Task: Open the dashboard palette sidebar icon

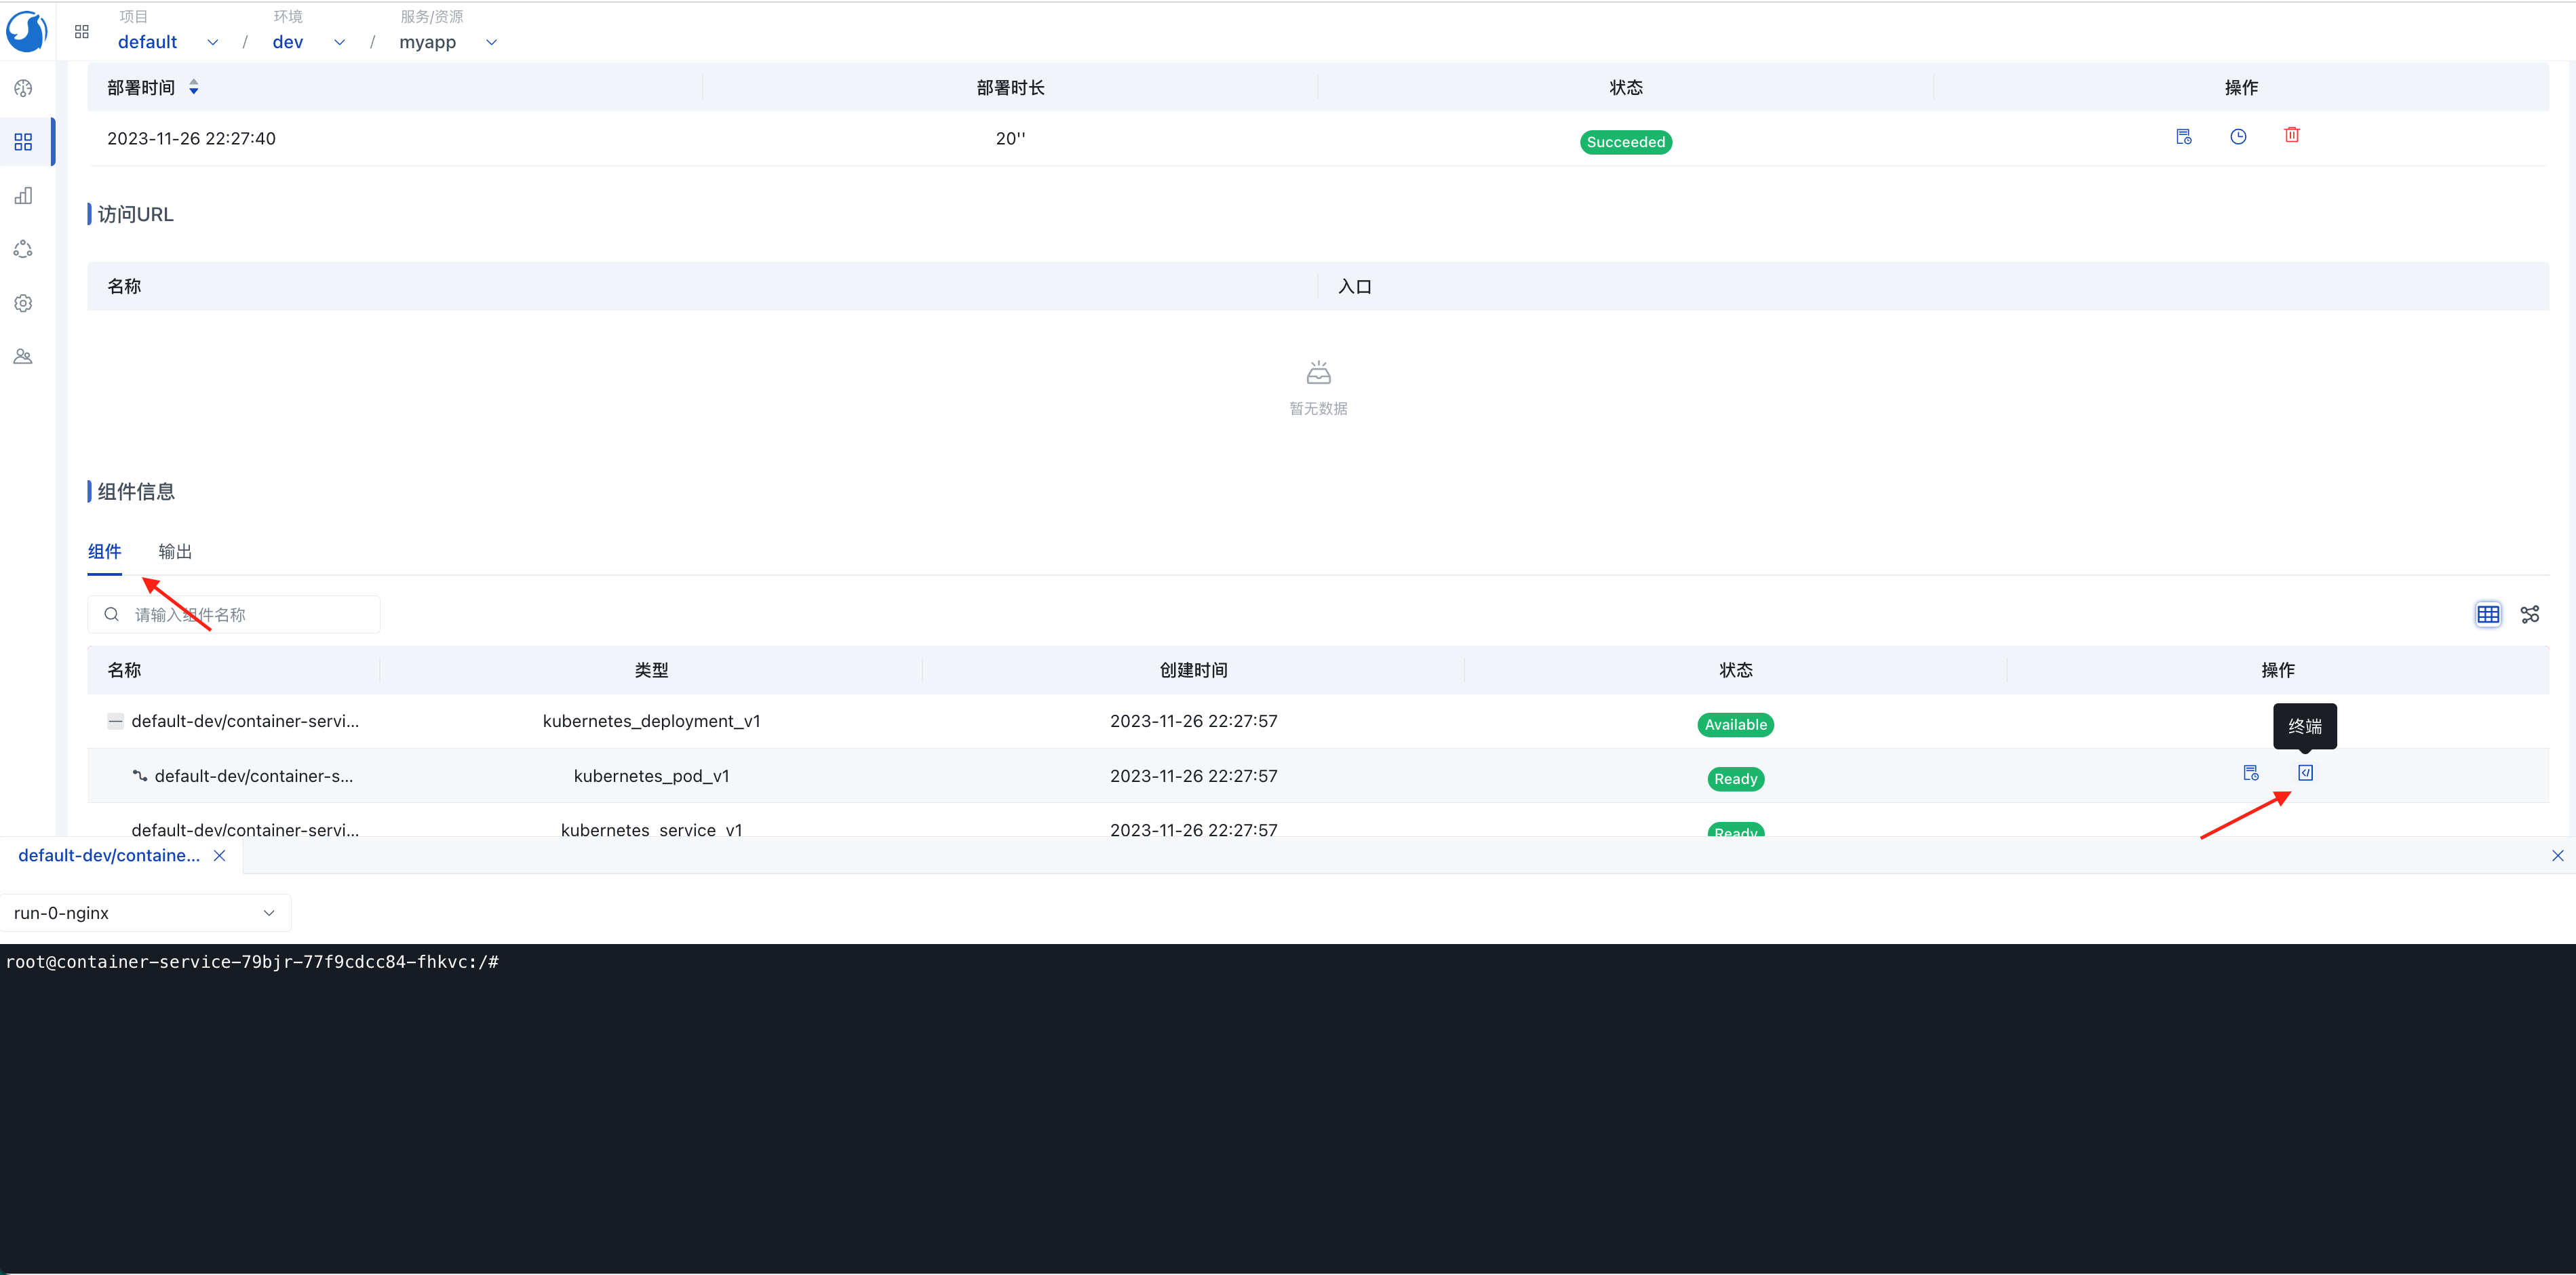Action: coord(23,89)
